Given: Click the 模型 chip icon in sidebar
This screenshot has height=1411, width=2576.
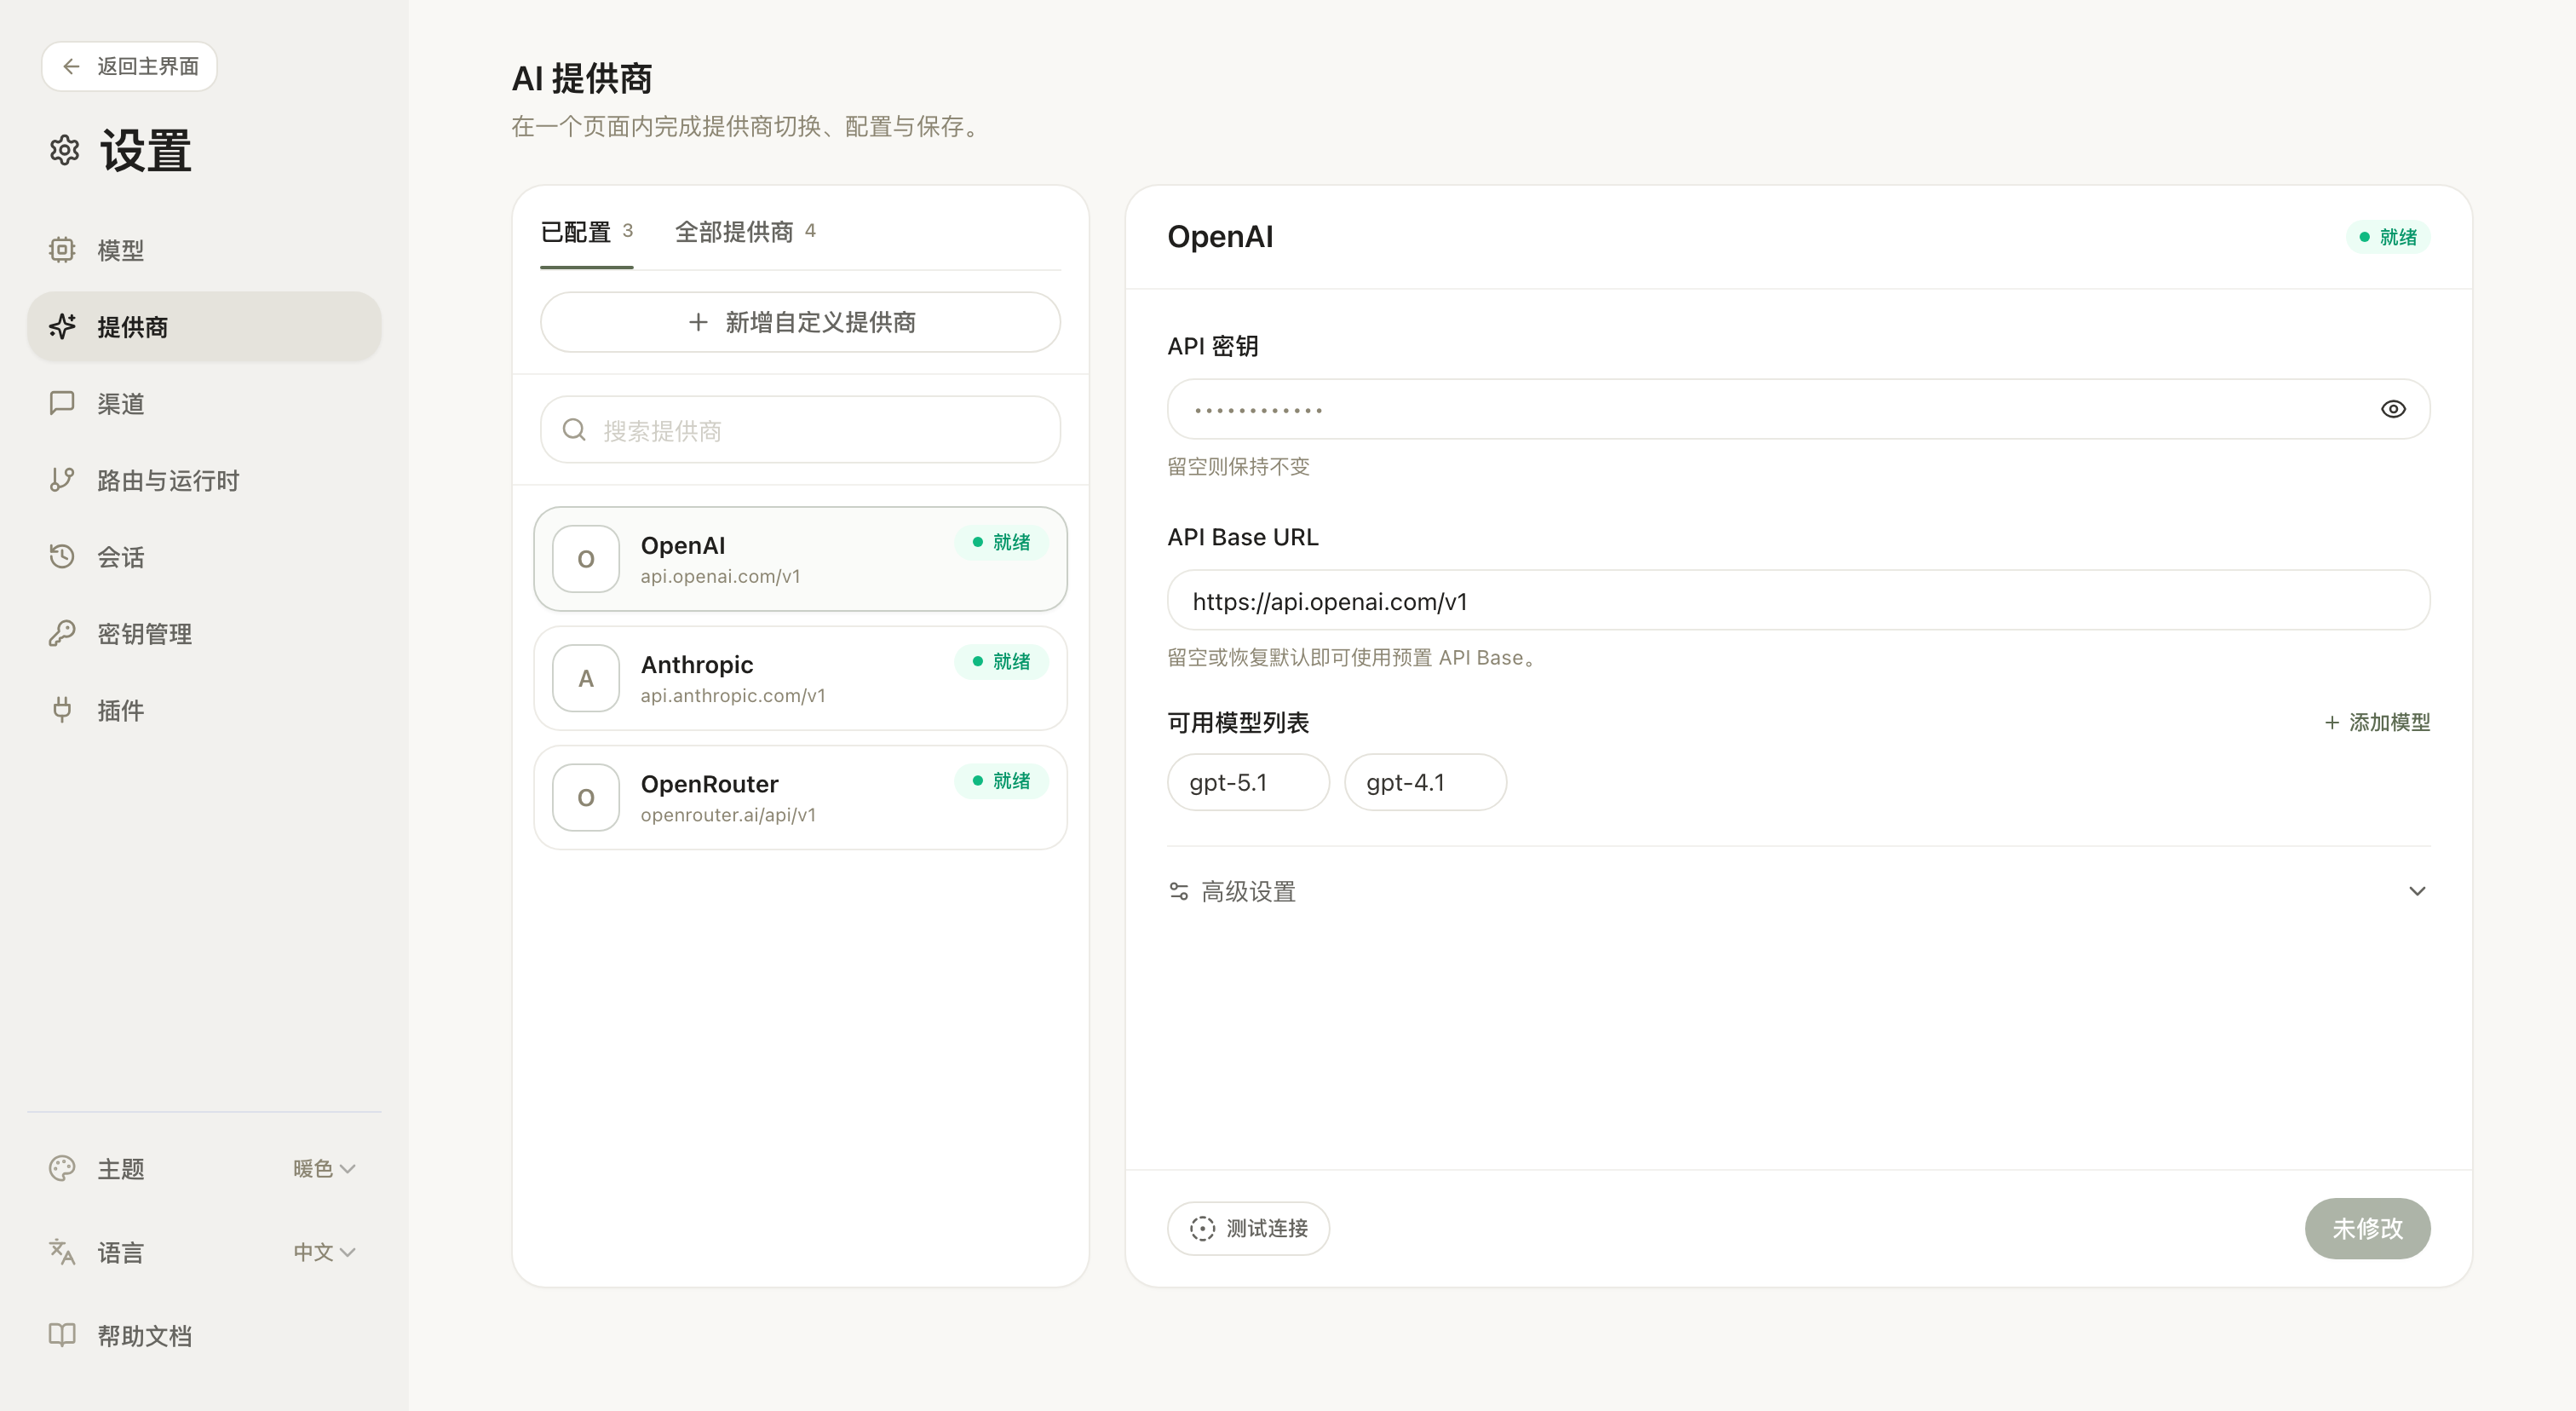Looking at the screenshot, I should point(62,250).
